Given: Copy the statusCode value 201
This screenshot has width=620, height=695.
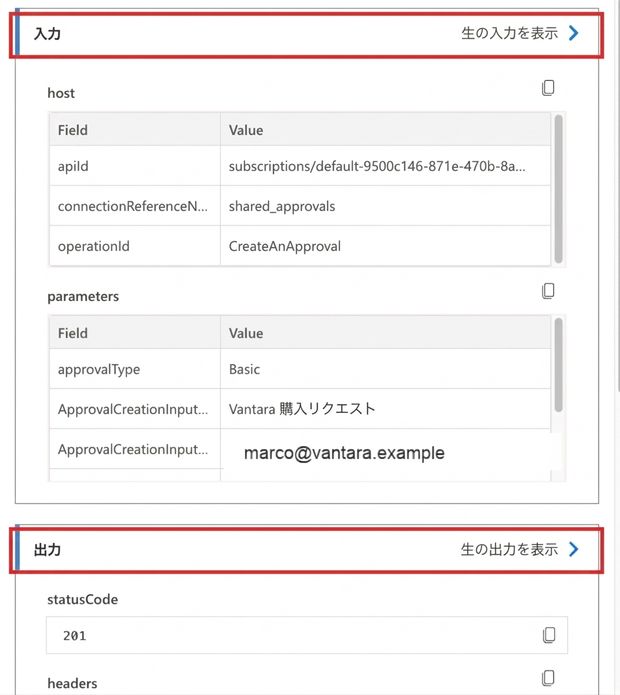Looking at the screenshot, I should point(549,635).
